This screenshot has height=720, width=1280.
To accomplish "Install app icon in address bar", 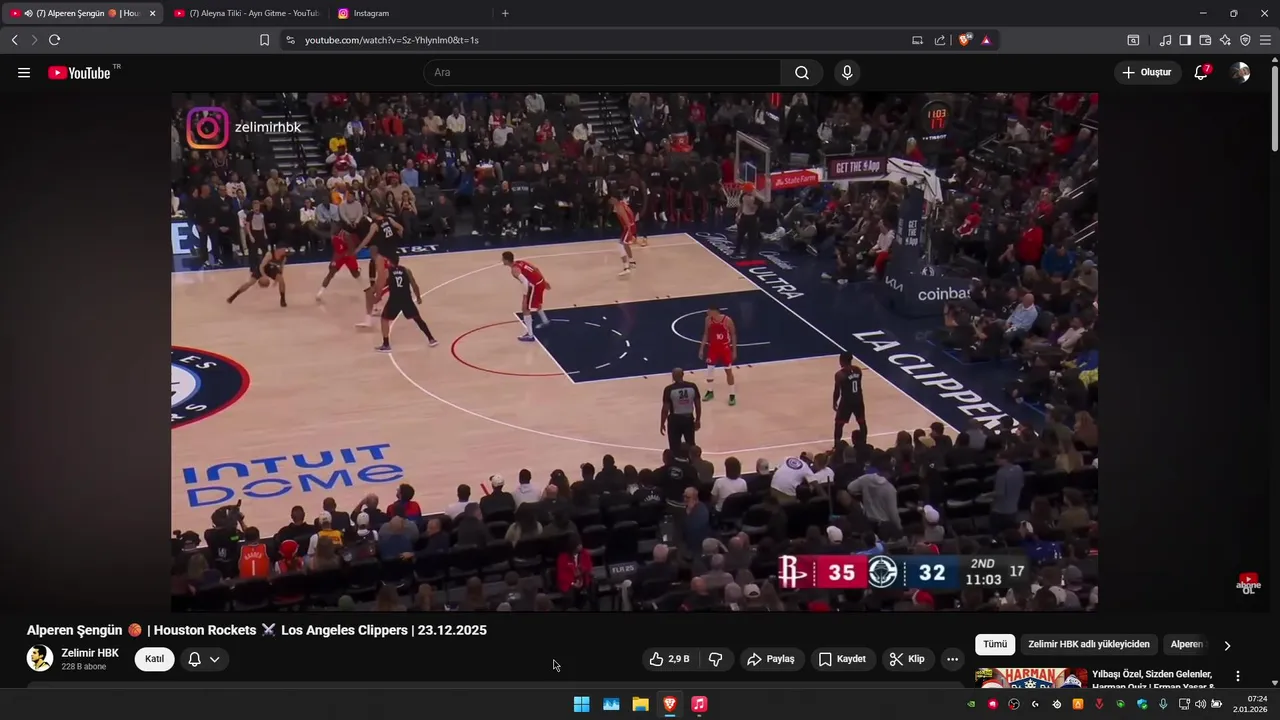I will click(917, 40).
